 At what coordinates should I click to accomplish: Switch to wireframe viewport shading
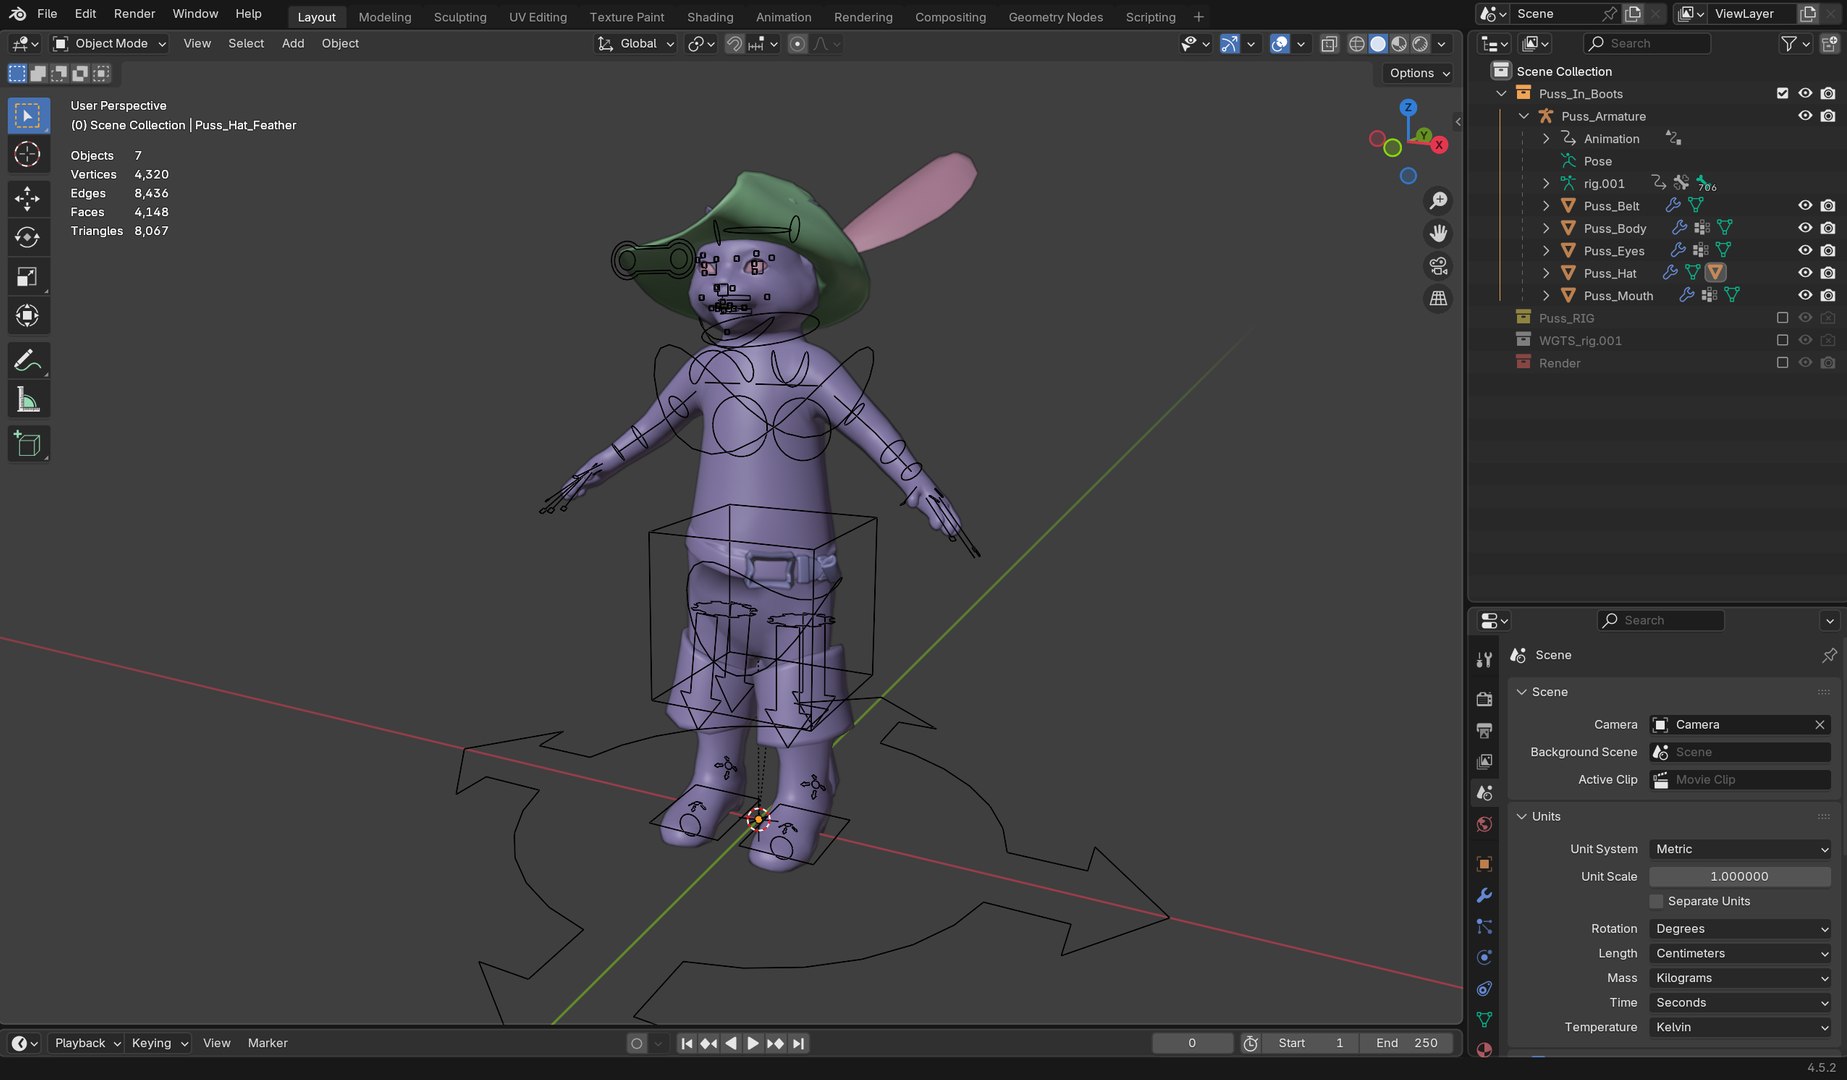coord(1357,44)
